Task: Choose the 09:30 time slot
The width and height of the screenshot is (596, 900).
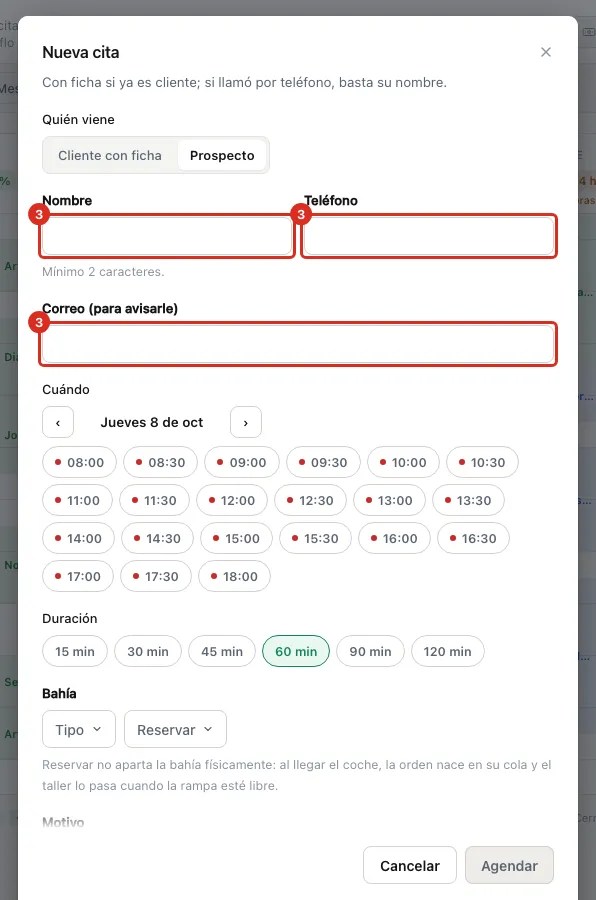Action: coord(323,463)
